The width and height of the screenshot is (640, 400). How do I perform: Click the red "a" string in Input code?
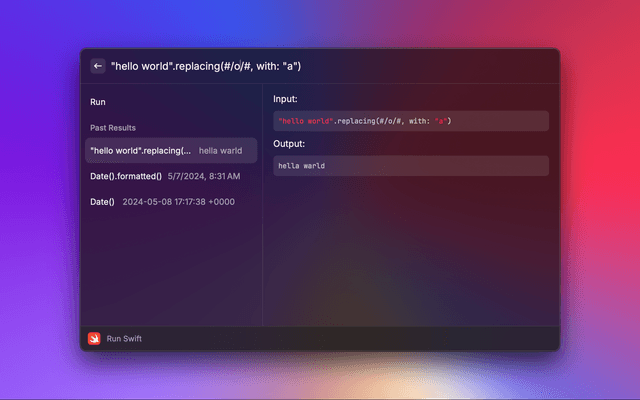point(441,121)
